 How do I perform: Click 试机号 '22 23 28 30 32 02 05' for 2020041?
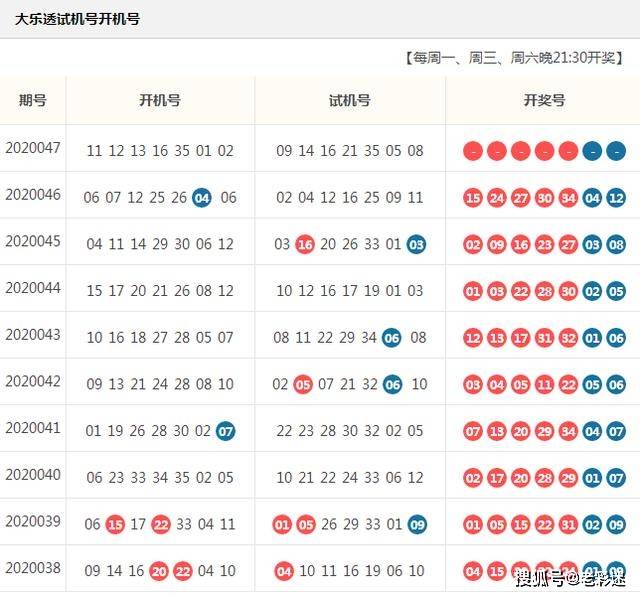coord(350,431)
